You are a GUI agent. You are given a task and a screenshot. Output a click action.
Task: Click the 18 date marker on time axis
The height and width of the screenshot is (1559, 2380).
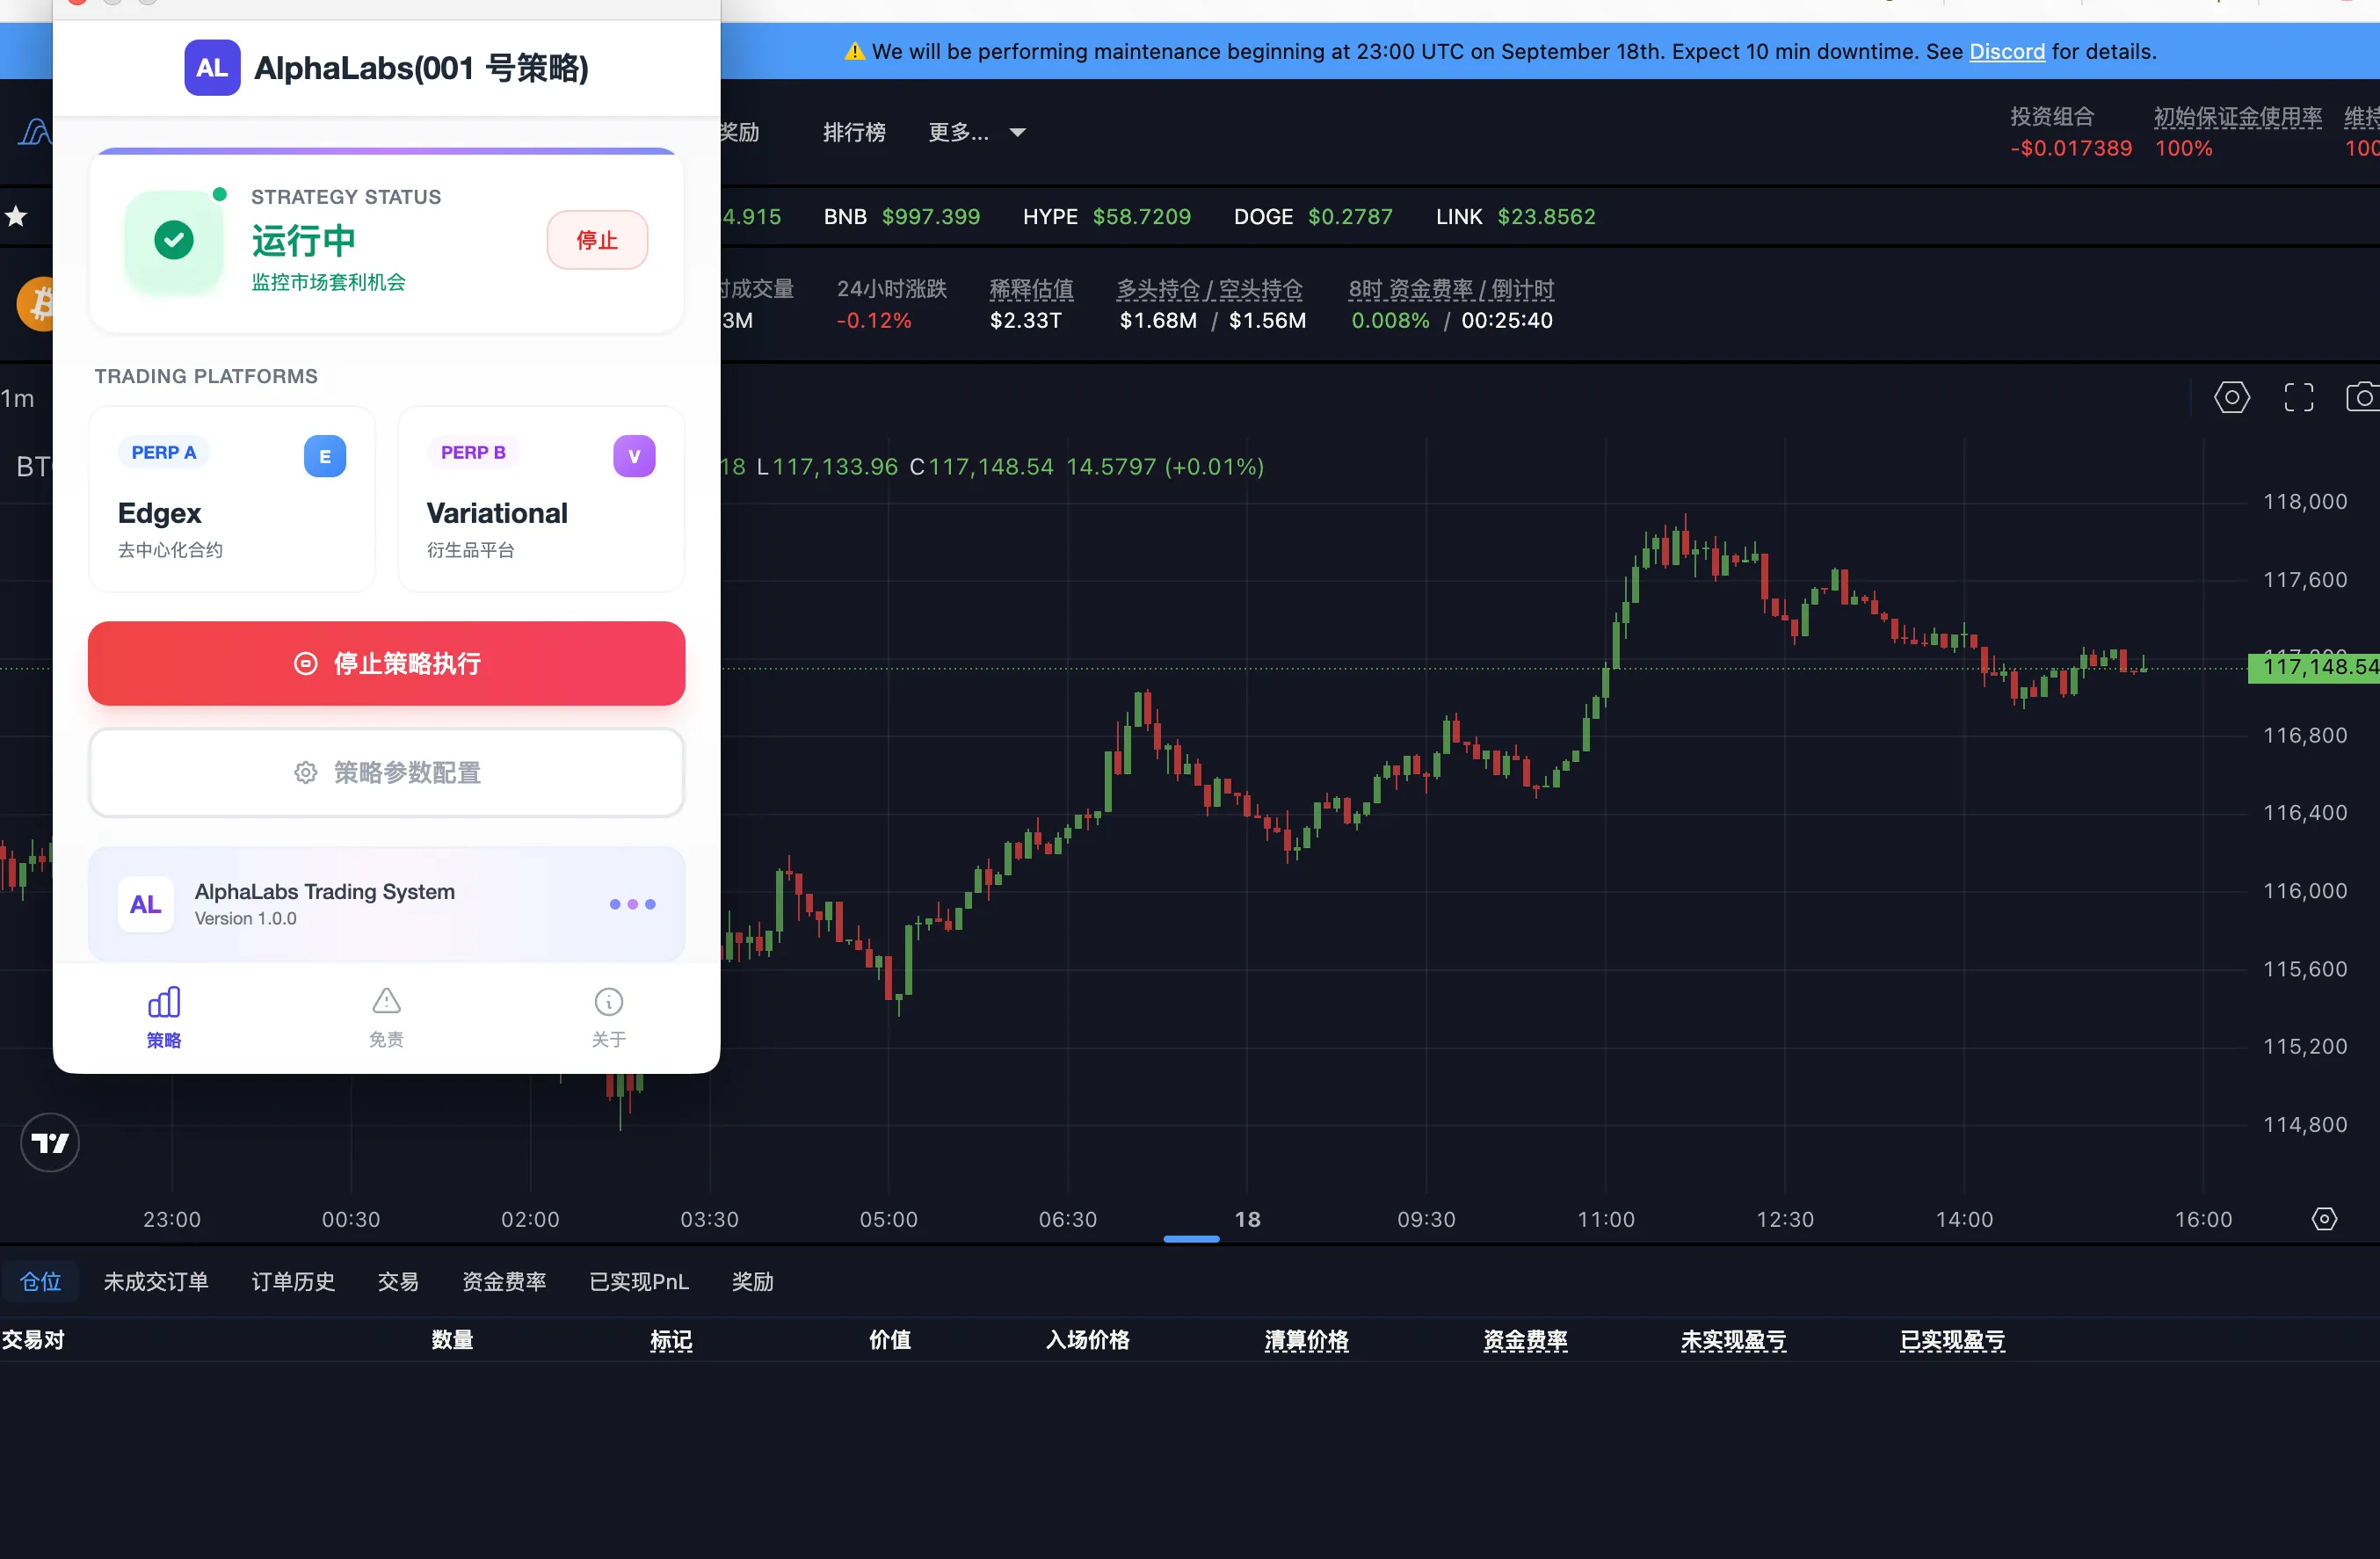[1247, 1218]
